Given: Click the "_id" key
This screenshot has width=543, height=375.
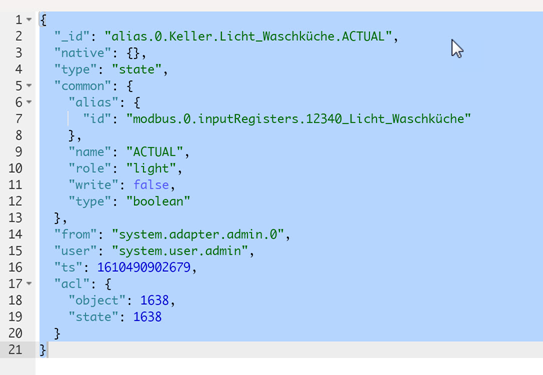Looking at the screenshot, I should click(72, 36).
